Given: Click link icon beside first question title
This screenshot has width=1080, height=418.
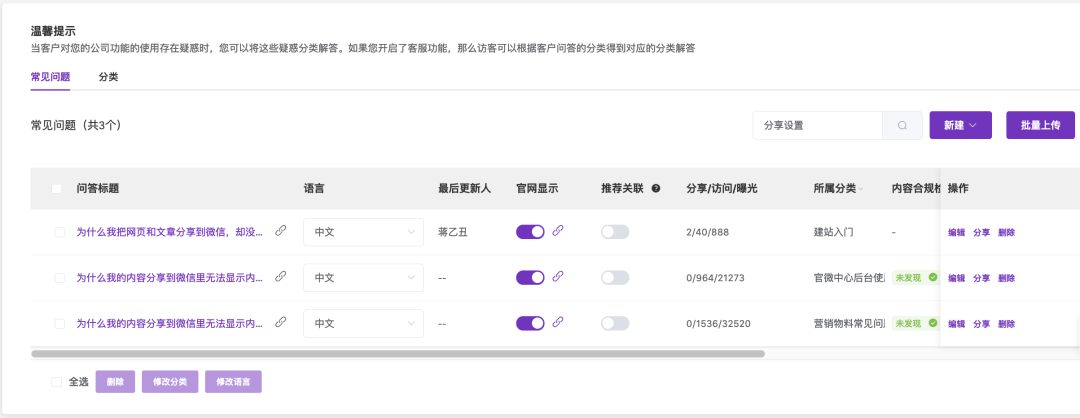Looking at the screenshot, I should 281,231.
